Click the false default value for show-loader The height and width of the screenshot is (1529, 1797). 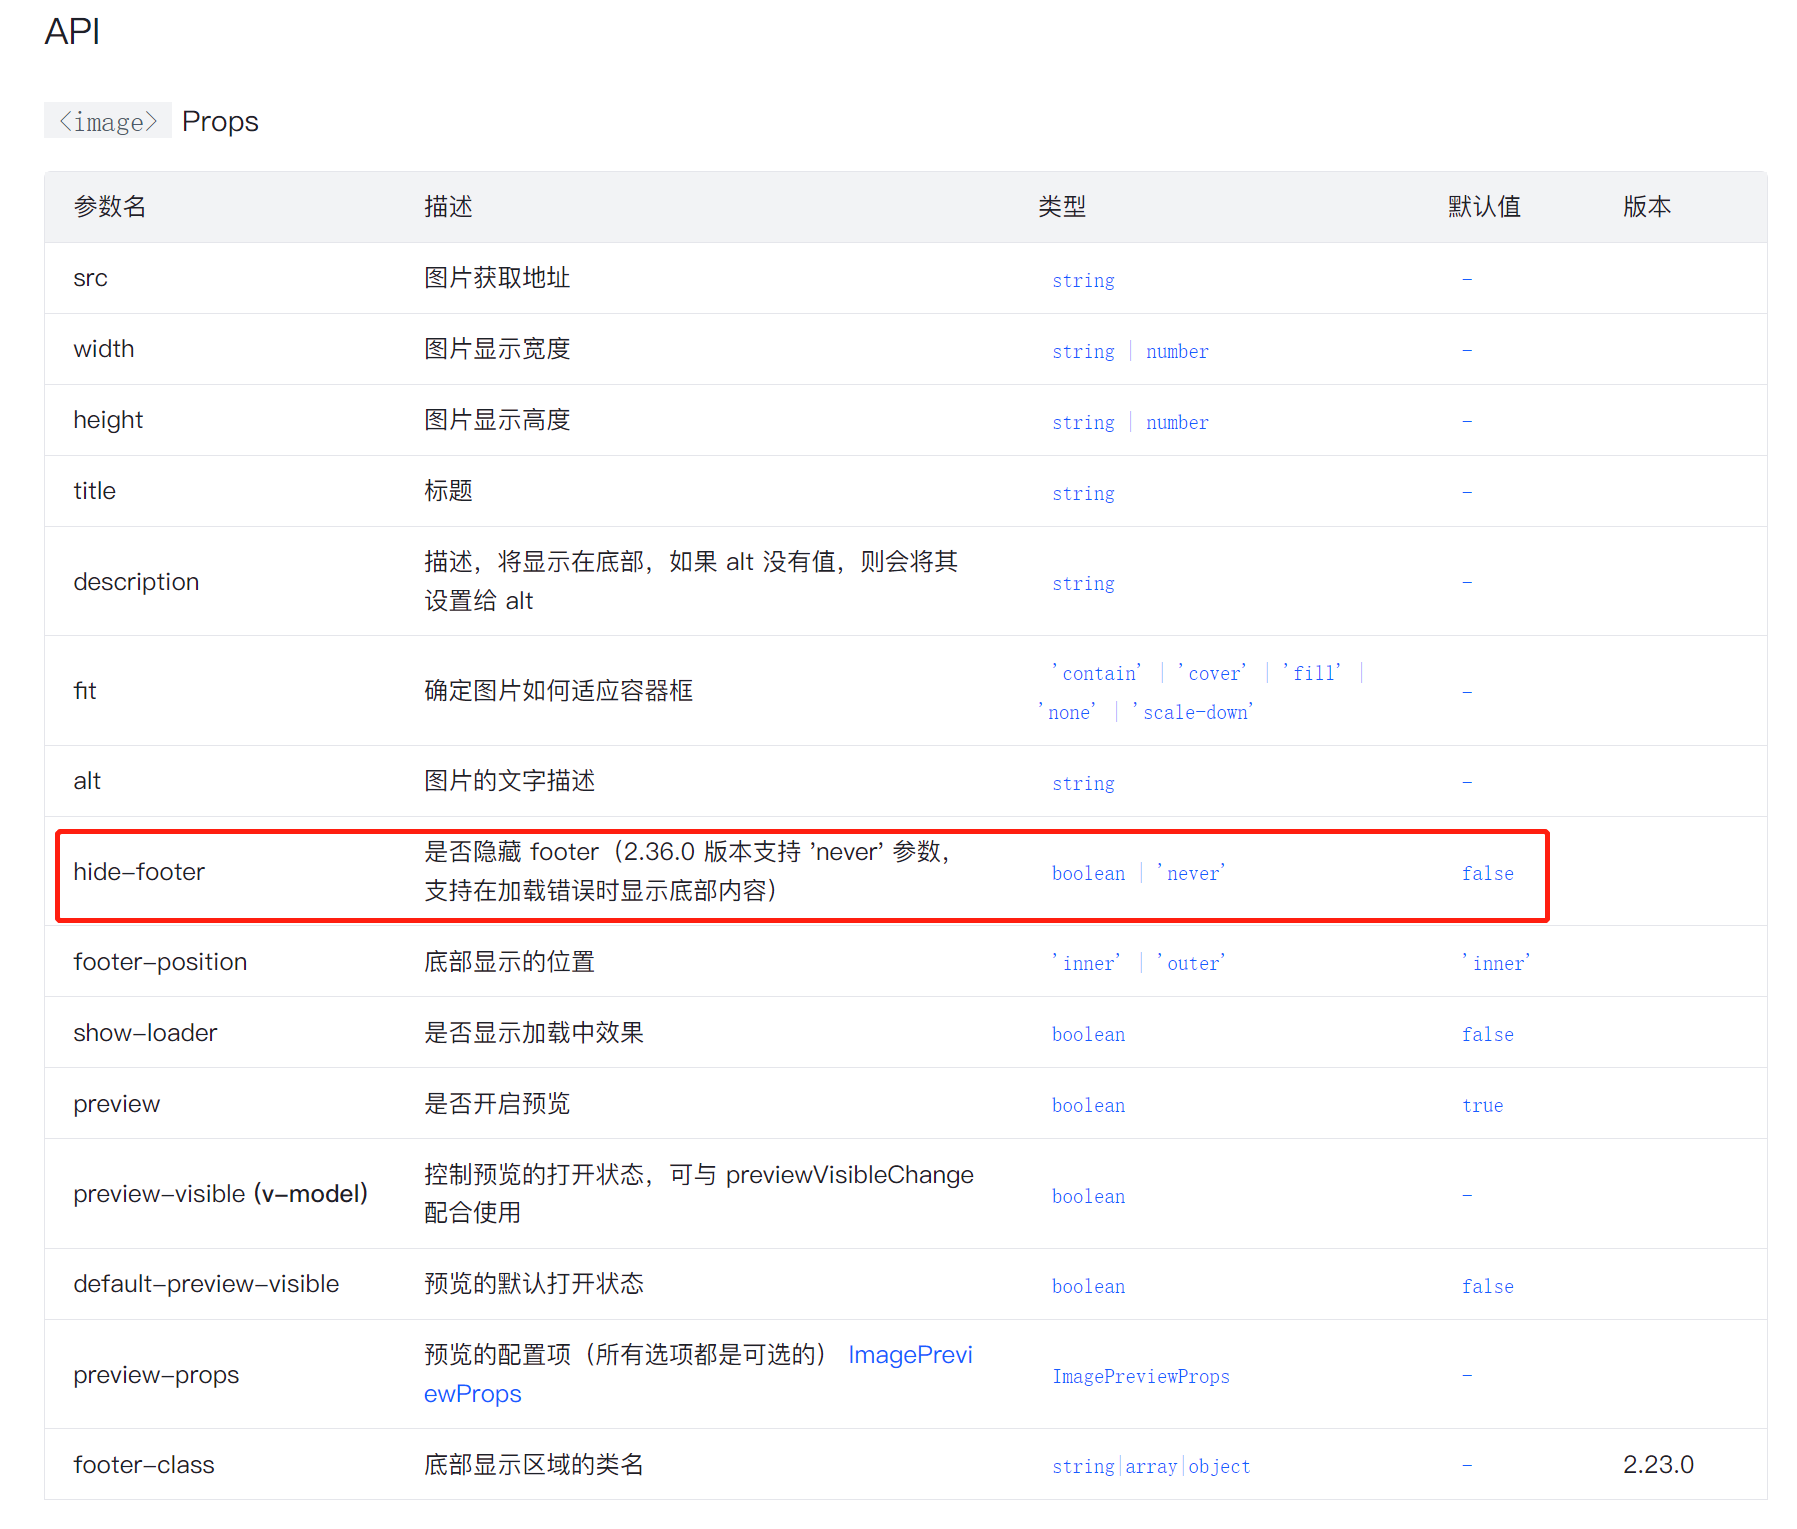pos(1487,1034)
